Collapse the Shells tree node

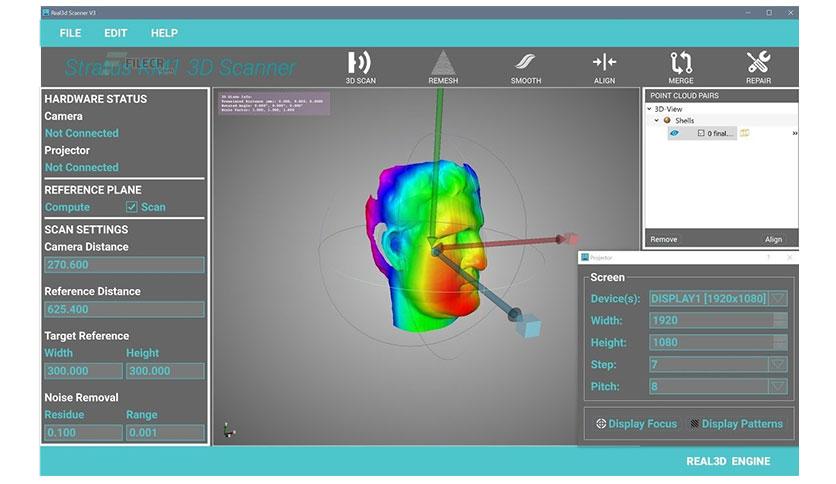click(x=657, y=120)
